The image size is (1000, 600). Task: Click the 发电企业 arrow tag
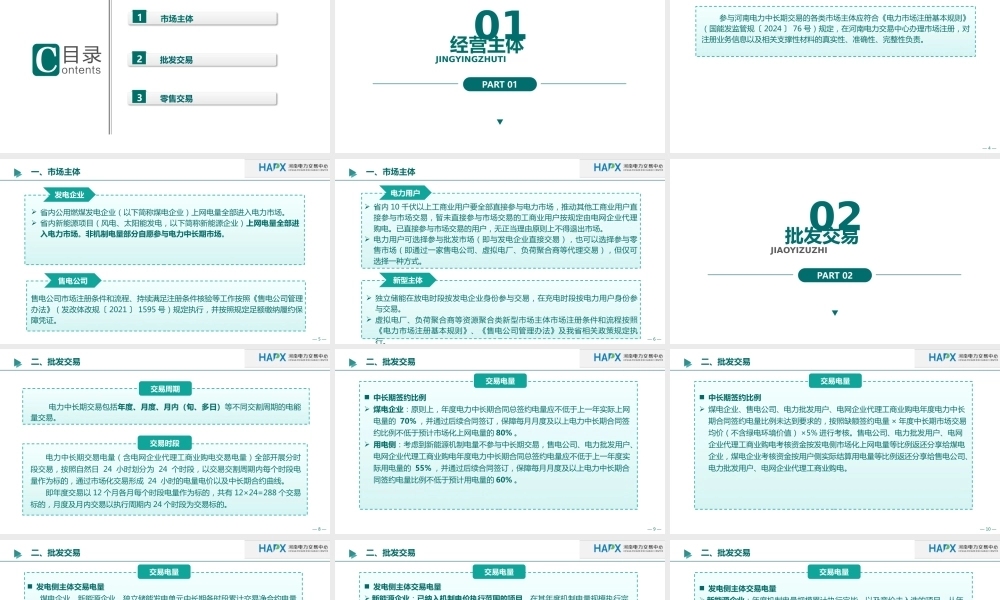[69, 194]
